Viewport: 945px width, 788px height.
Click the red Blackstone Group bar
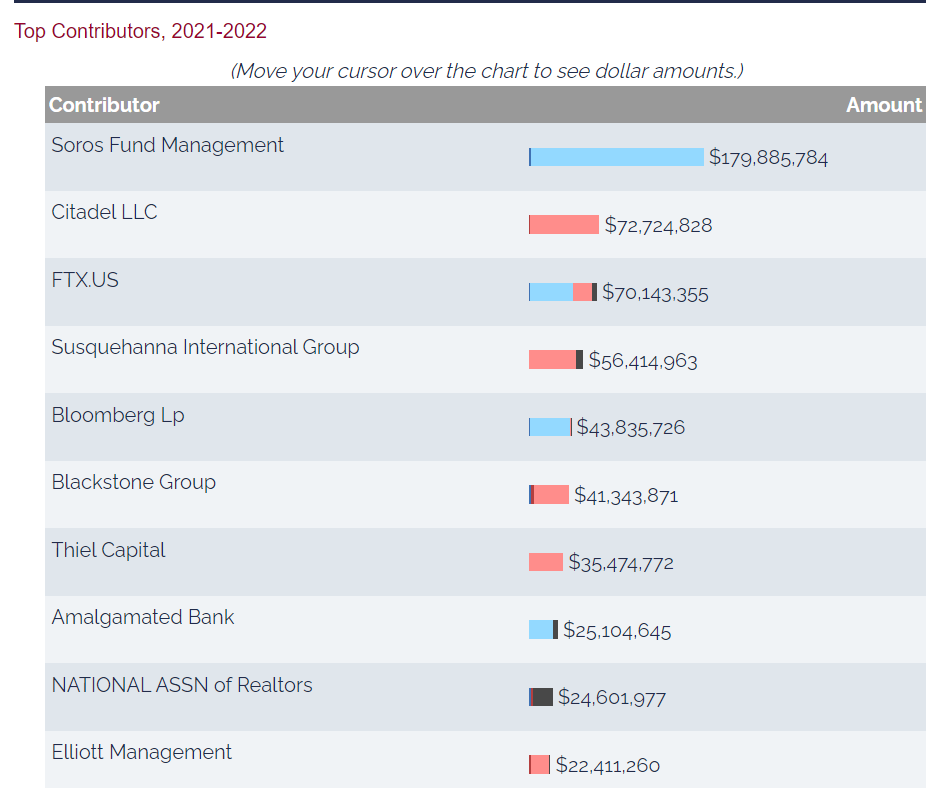click(x=551, y=495)
